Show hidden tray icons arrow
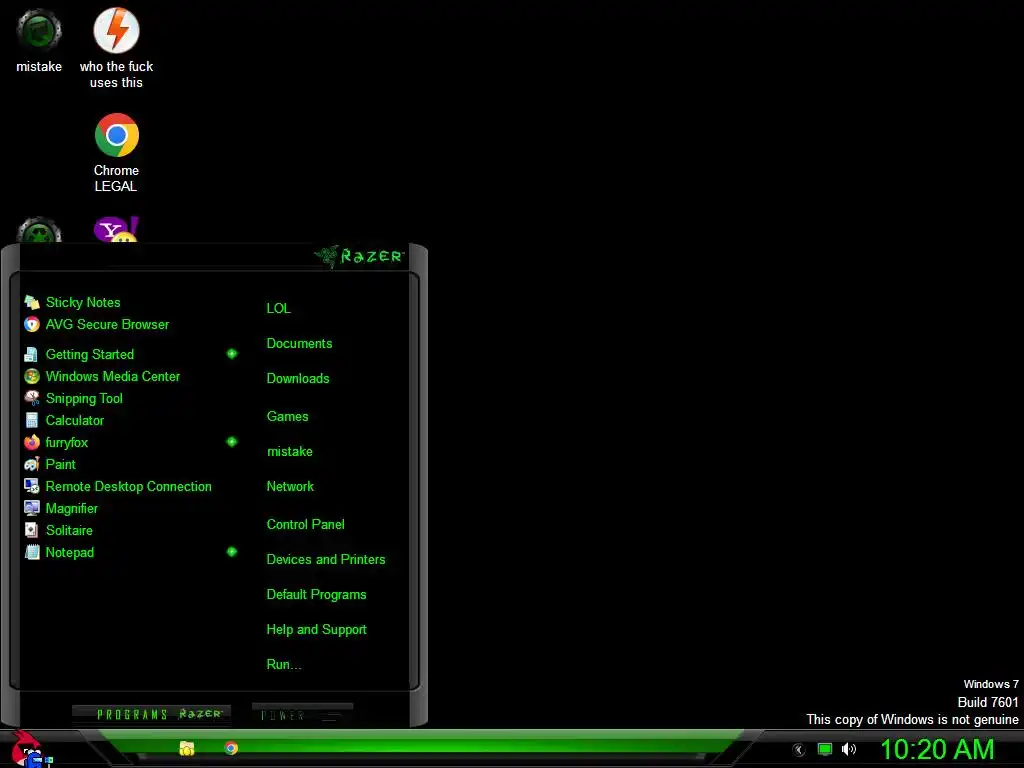 798,750
